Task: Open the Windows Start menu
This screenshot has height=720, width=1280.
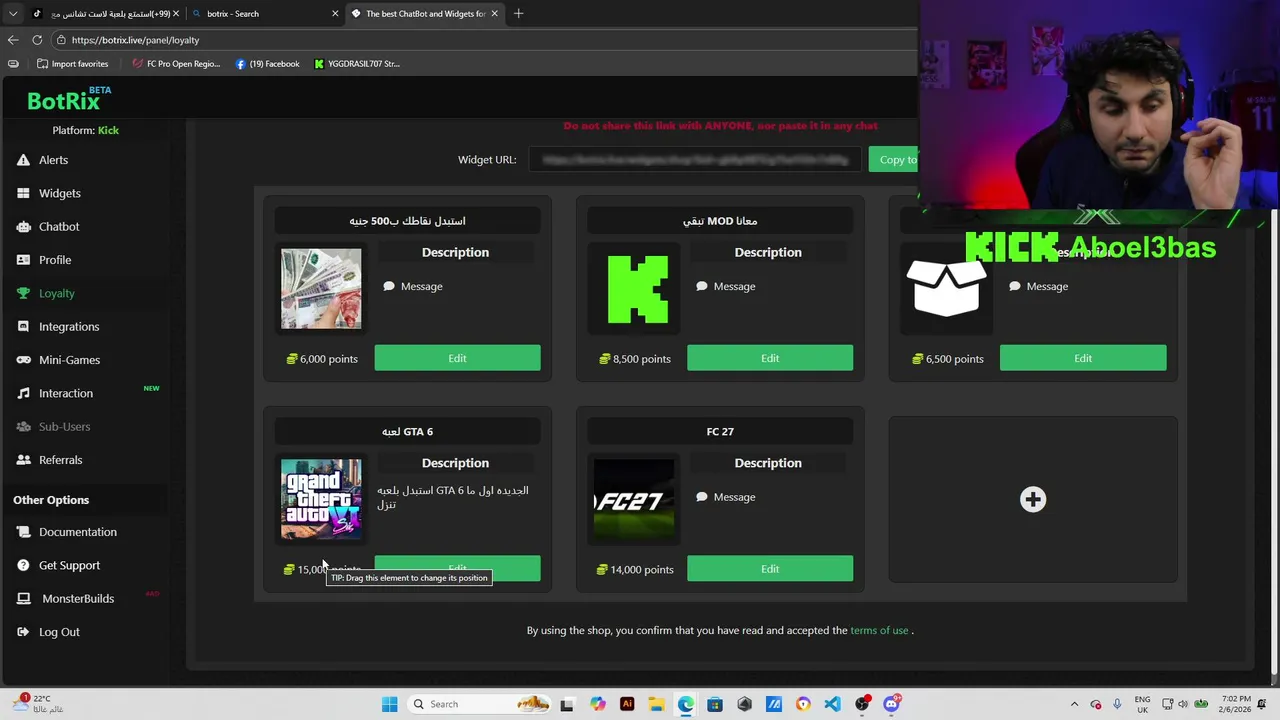Action: pos(389,704)
